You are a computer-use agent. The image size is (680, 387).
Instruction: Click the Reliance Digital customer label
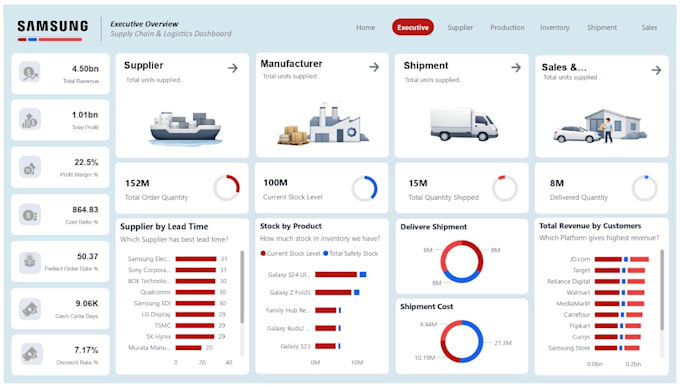click(569, 281)
